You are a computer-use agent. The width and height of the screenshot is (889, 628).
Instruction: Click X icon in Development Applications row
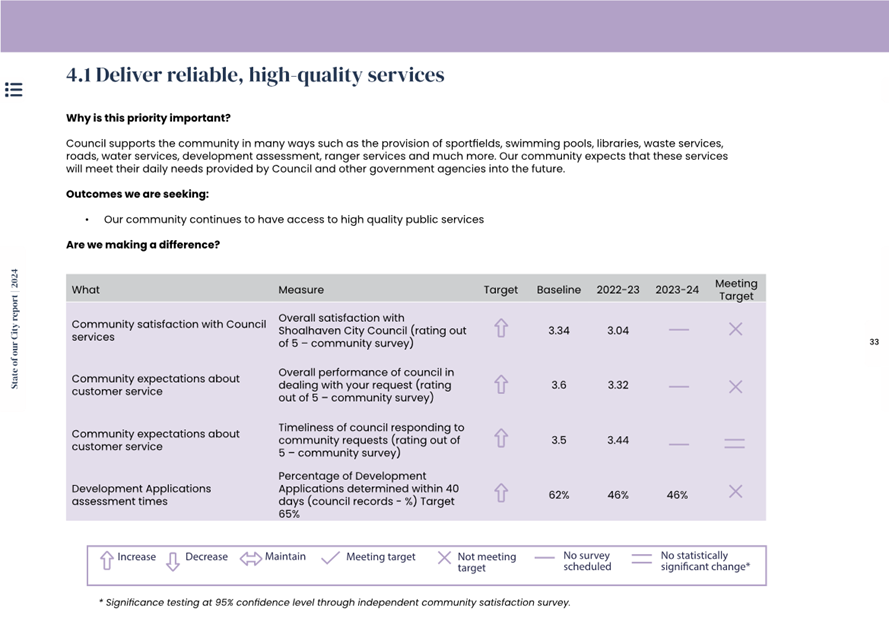pyautogui.click(x=735, y=491)
